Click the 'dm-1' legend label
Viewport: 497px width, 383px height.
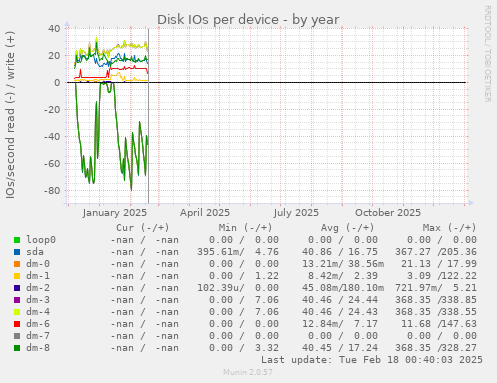(x=38, y=276)
